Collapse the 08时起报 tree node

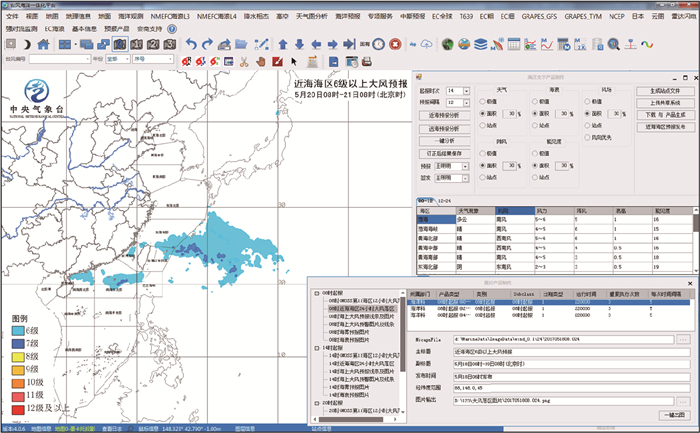318,294
